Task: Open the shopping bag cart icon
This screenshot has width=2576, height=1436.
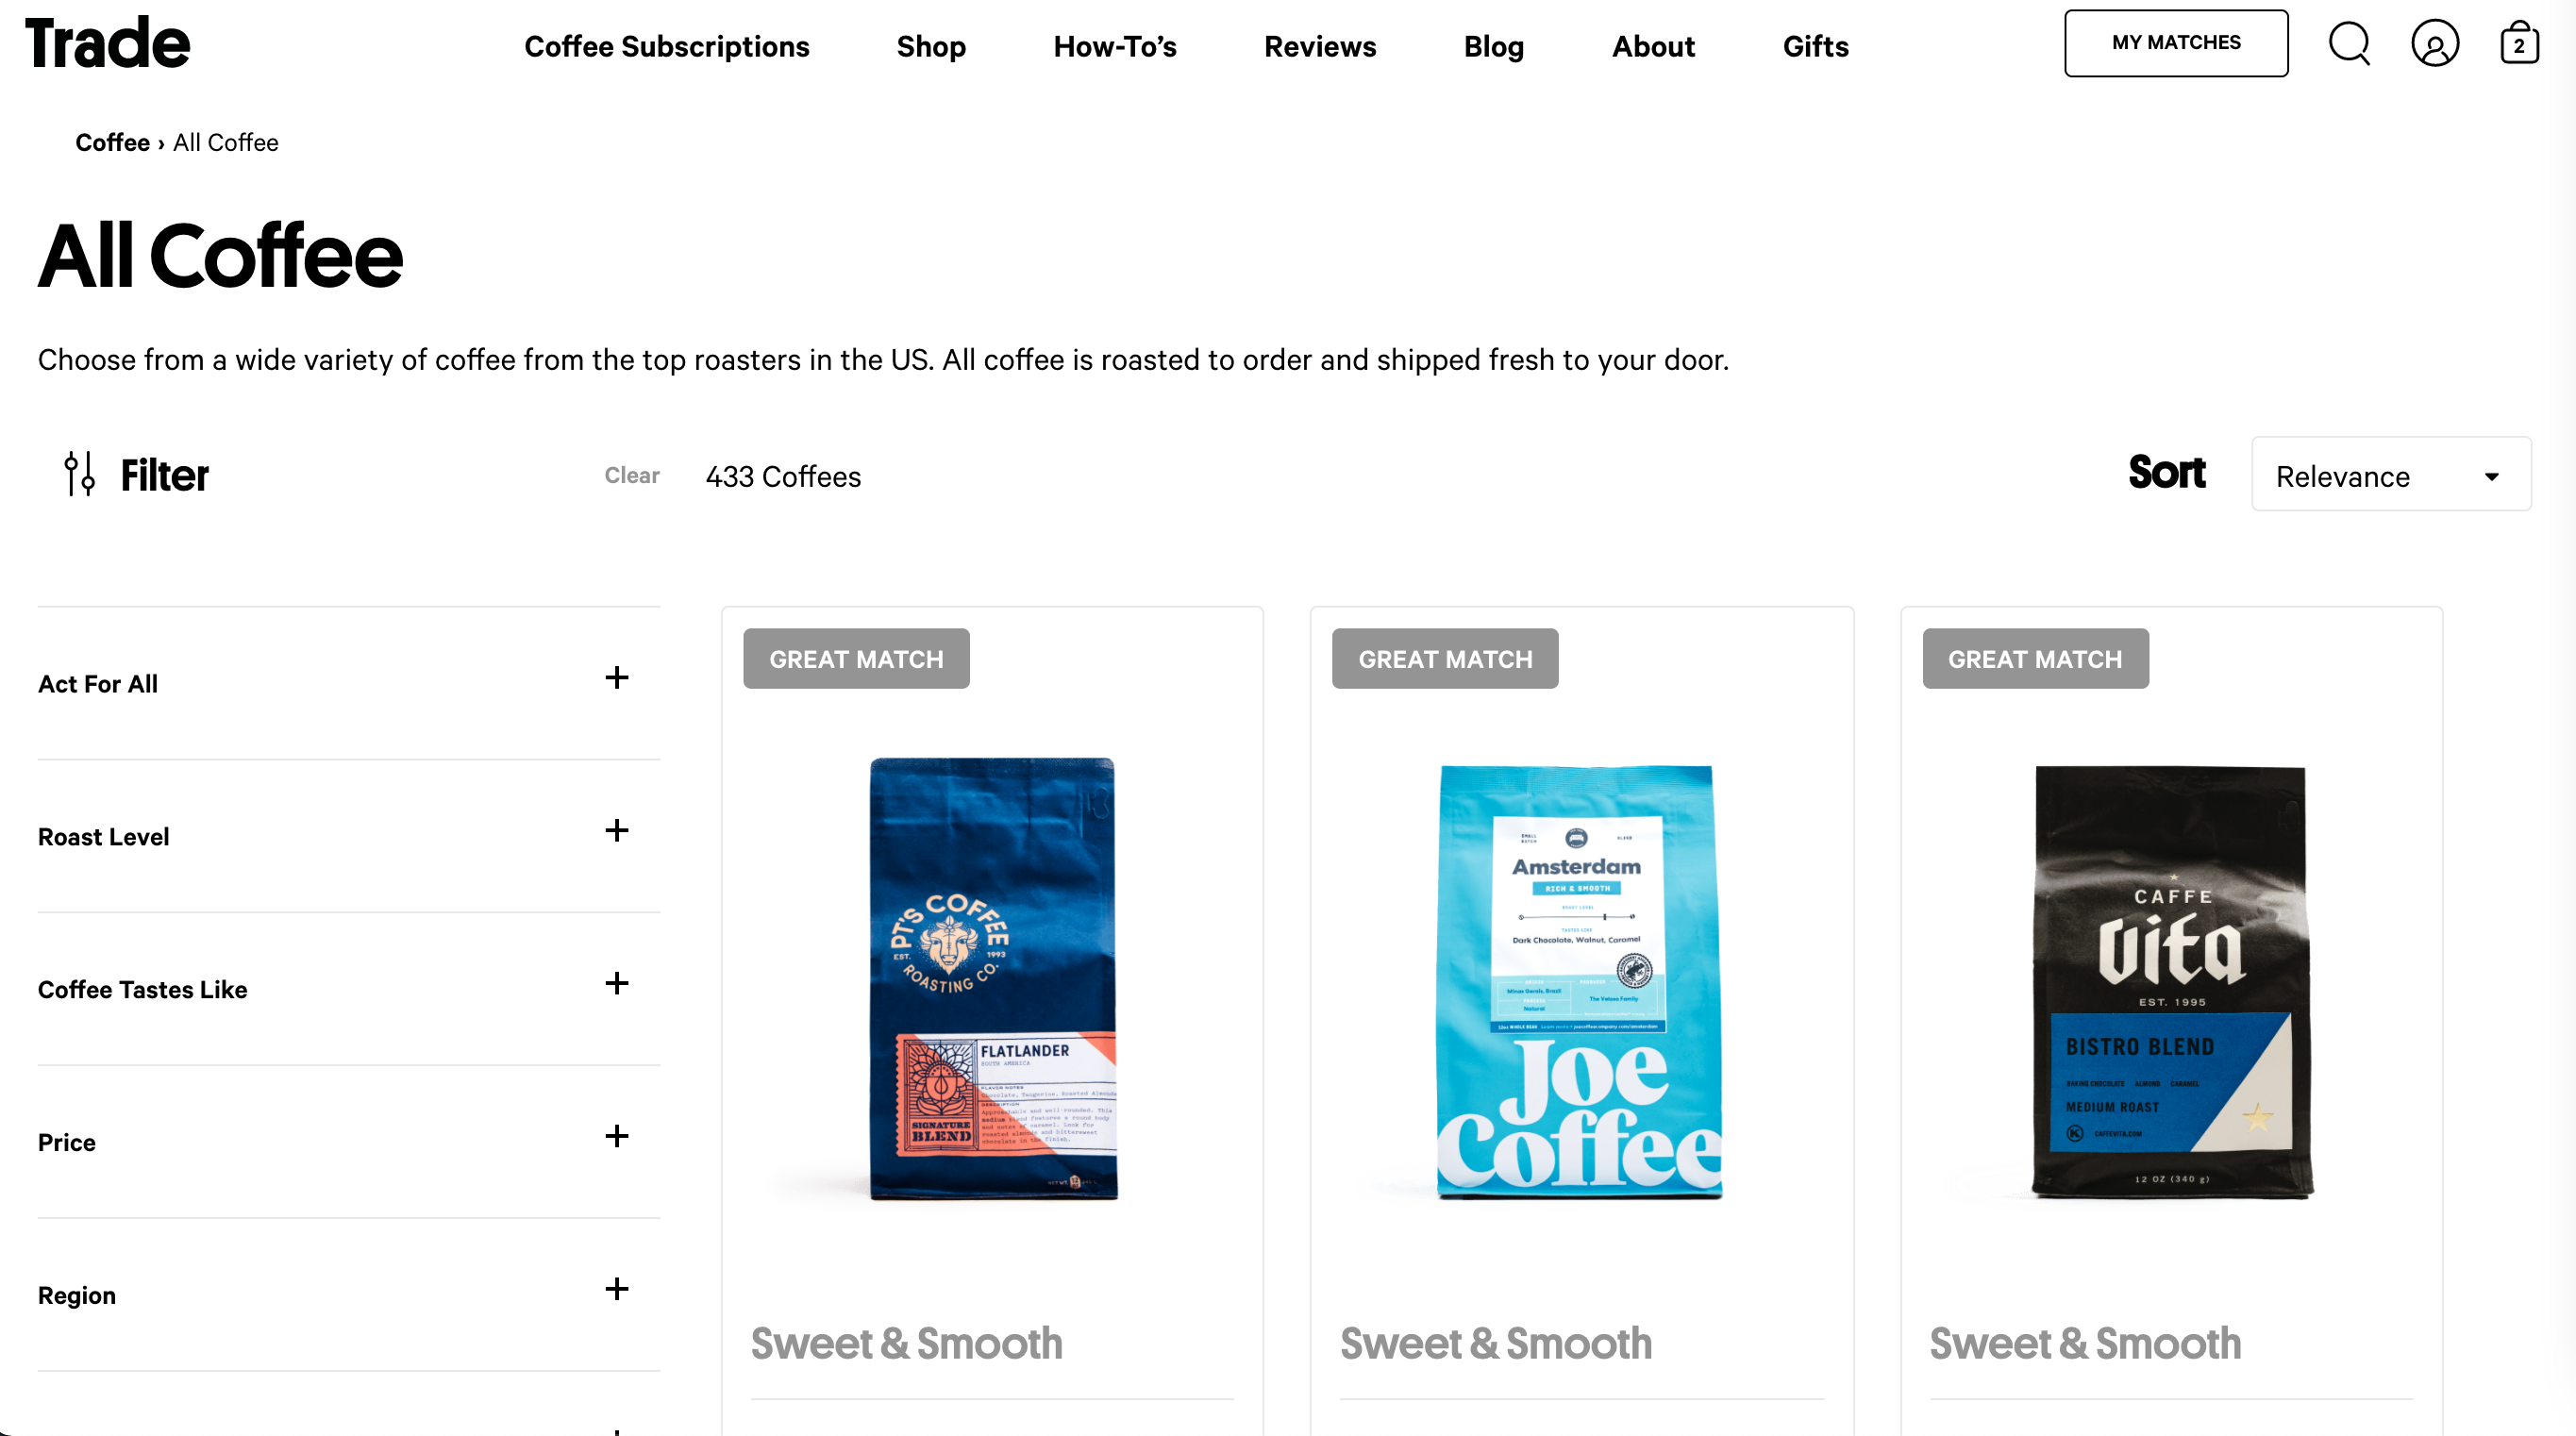Action: click(2519, 43)
